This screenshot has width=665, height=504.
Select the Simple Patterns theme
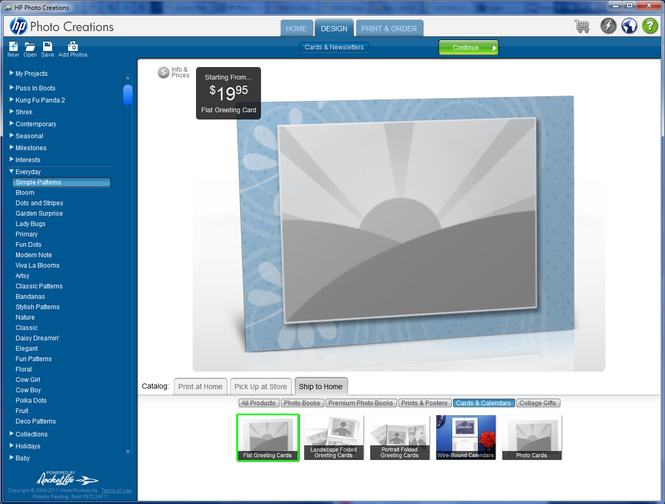click(61, 182)
